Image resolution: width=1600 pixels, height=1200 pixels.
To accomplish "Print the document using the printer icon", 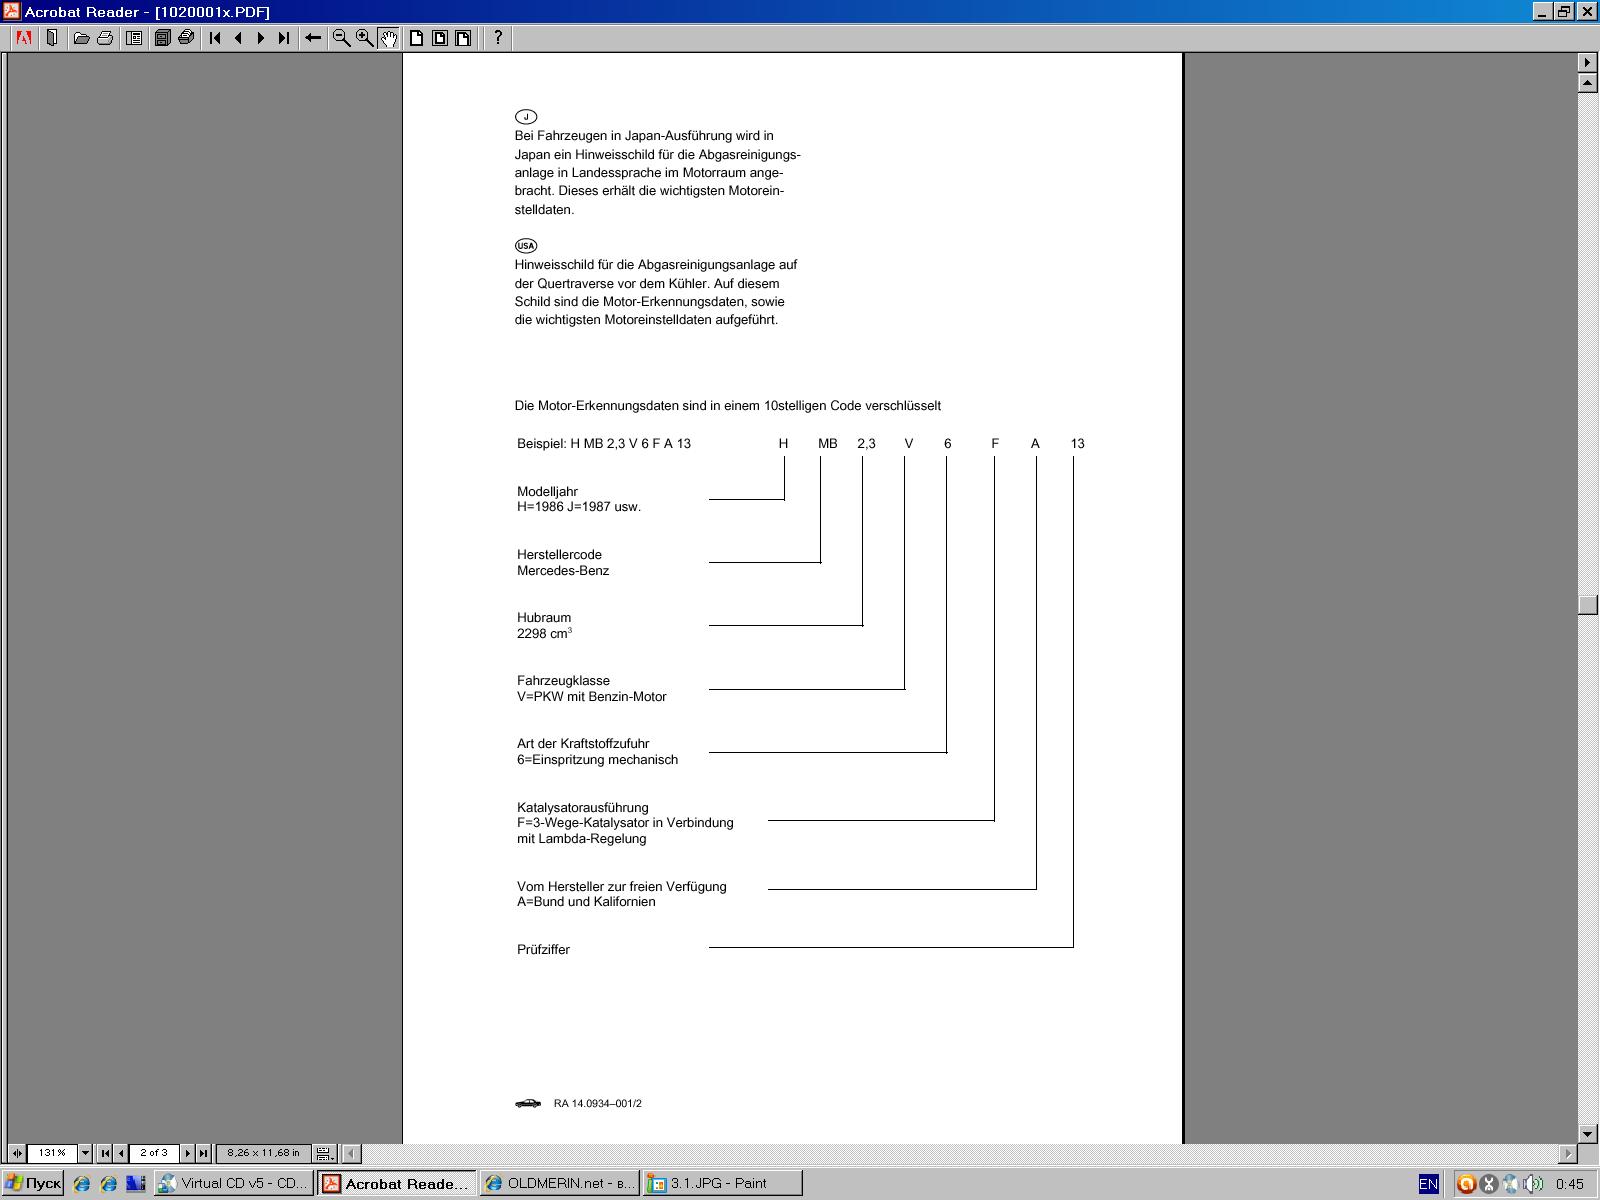I will 105,38.
